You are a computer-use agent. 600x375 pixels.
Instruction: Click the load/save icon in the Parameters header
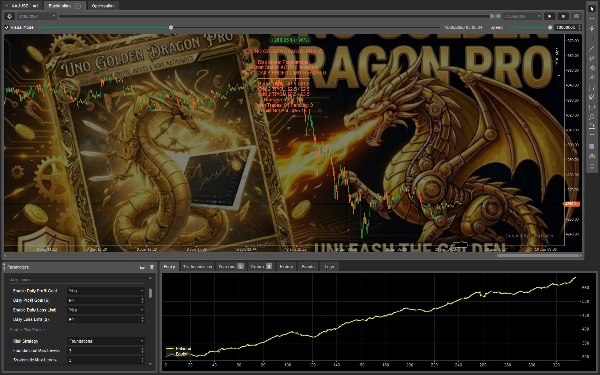click(142, 267)
